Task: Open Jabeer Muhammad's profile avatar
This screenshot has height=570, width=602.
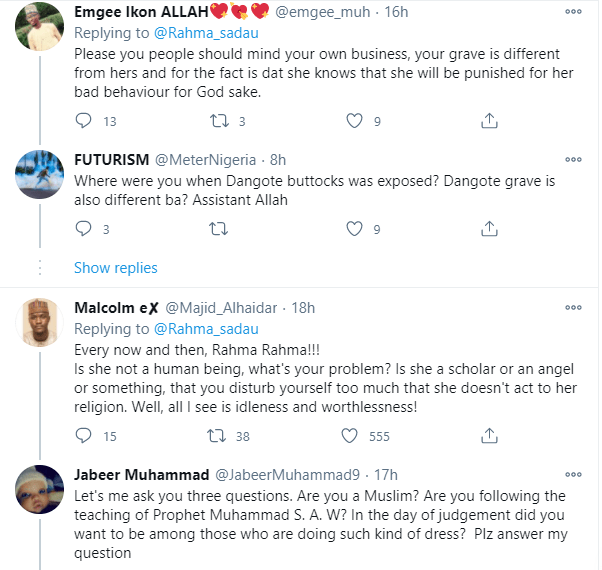Action: [38, 491]
